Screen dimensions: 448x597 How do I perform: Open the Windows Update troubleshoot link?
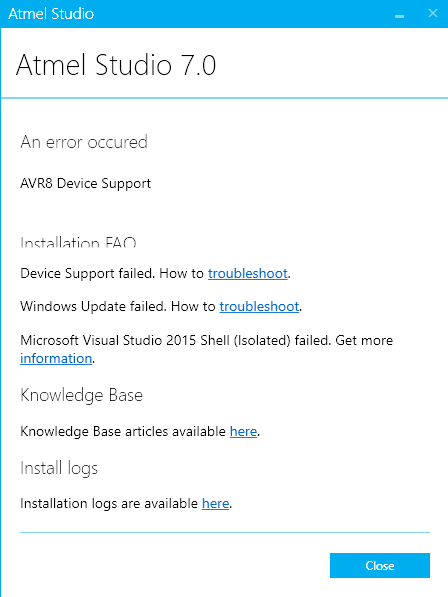point(259,306)
